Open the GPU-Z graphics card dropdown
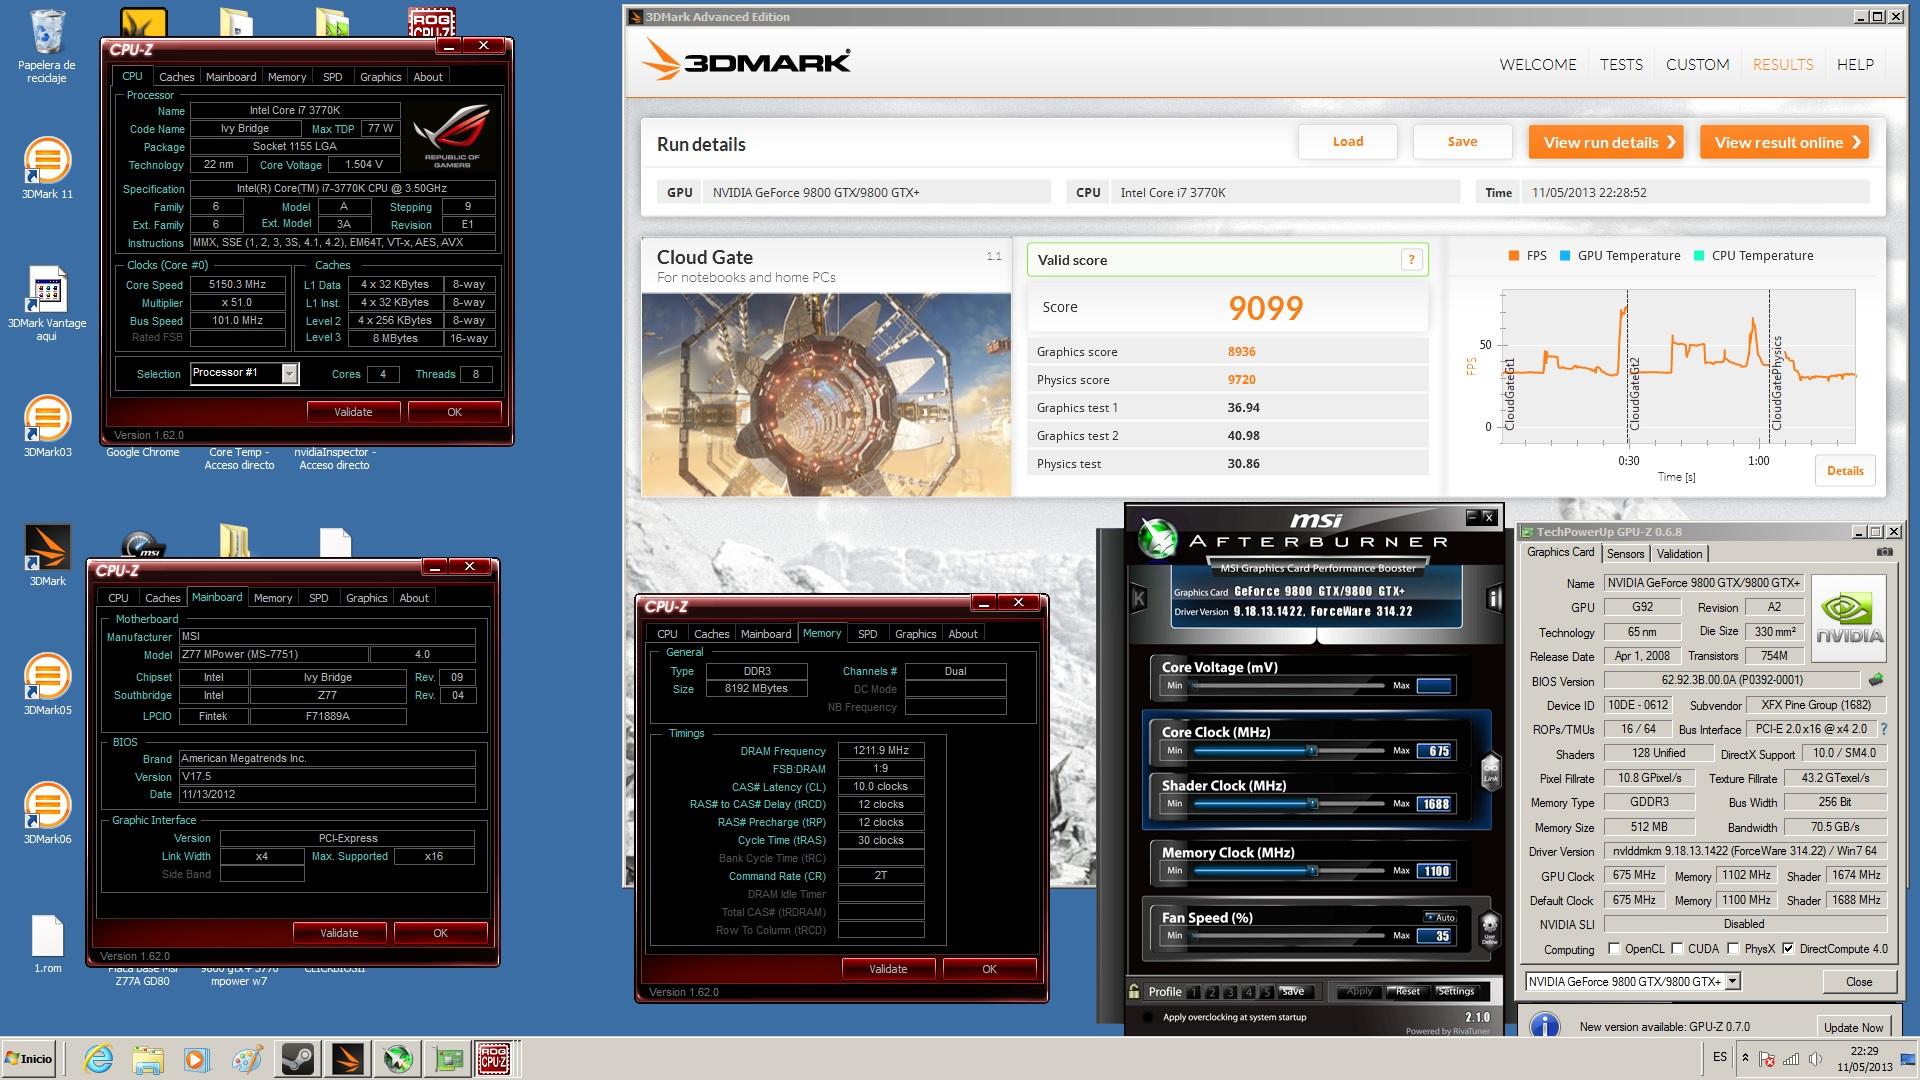 tap(1733, 981)
